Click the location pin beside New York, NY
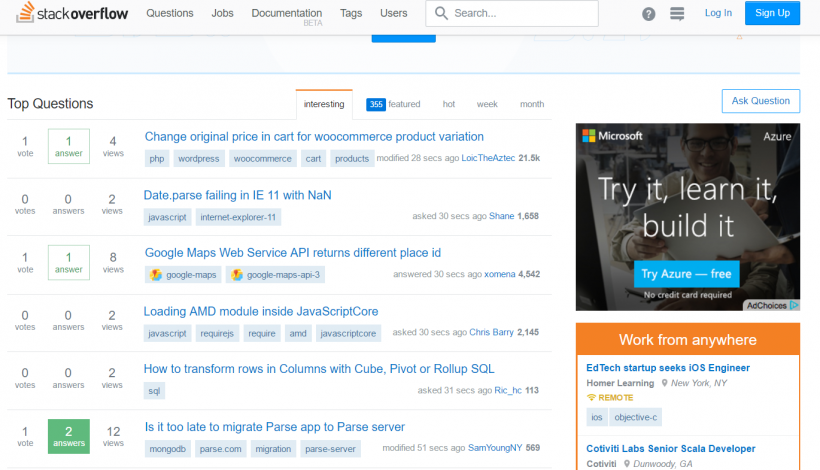 (664, 383)
